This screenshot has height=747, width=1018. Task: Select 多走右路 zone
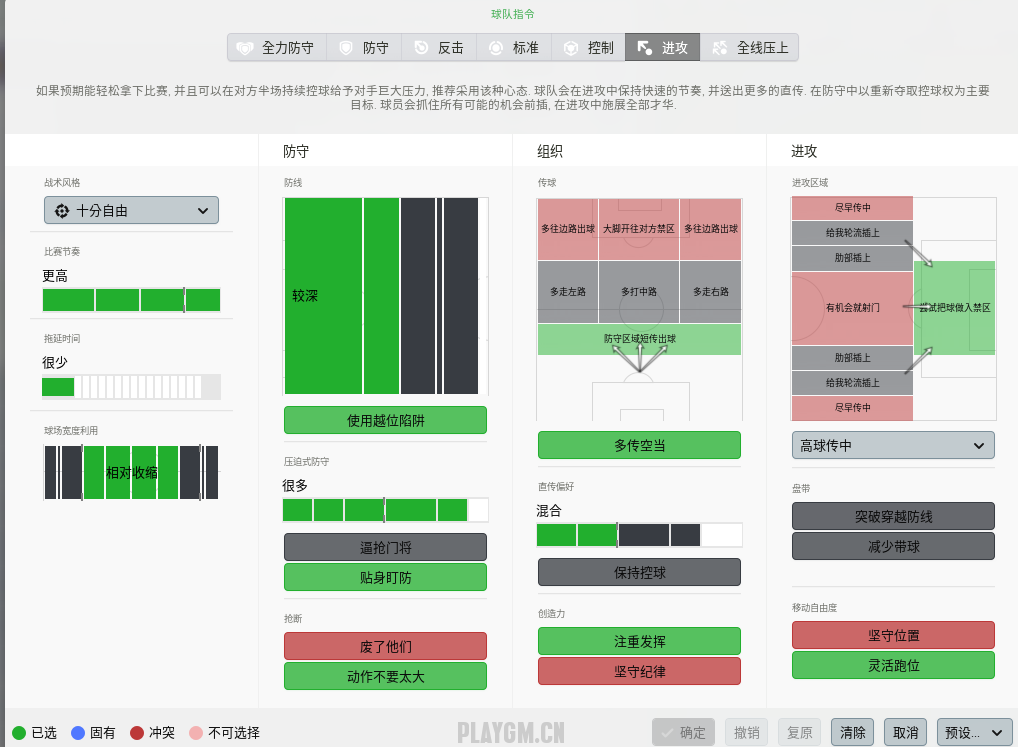711,292
